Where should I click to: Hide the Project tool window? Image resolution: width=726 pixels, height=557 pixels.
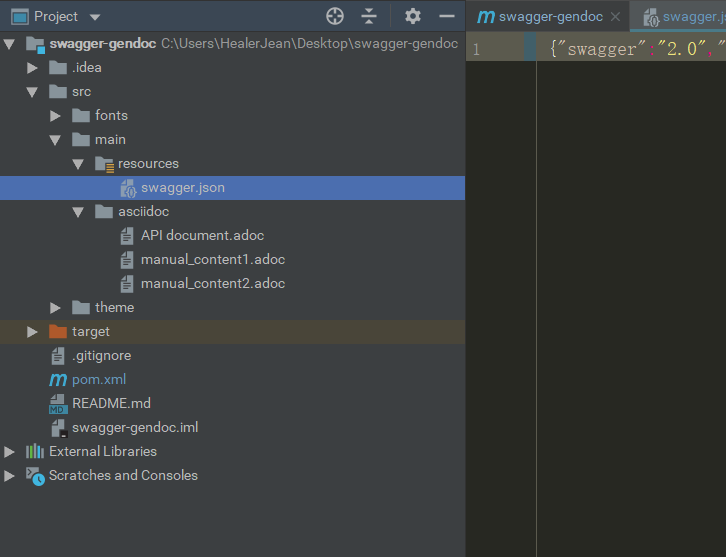447,16
